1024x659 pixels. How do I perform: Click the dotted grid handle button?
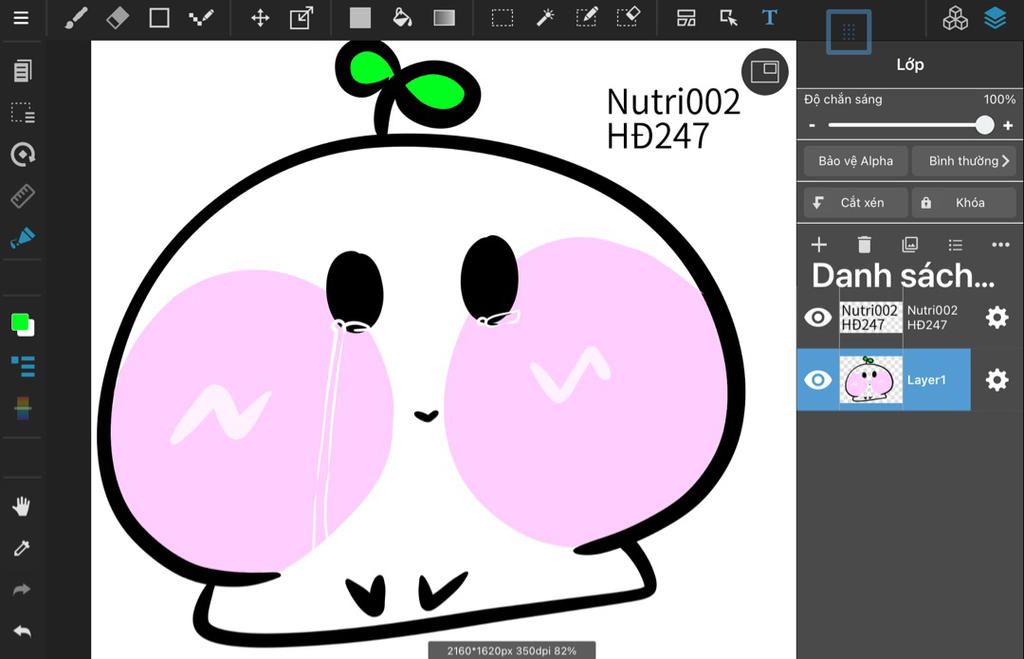pos(848,31)
